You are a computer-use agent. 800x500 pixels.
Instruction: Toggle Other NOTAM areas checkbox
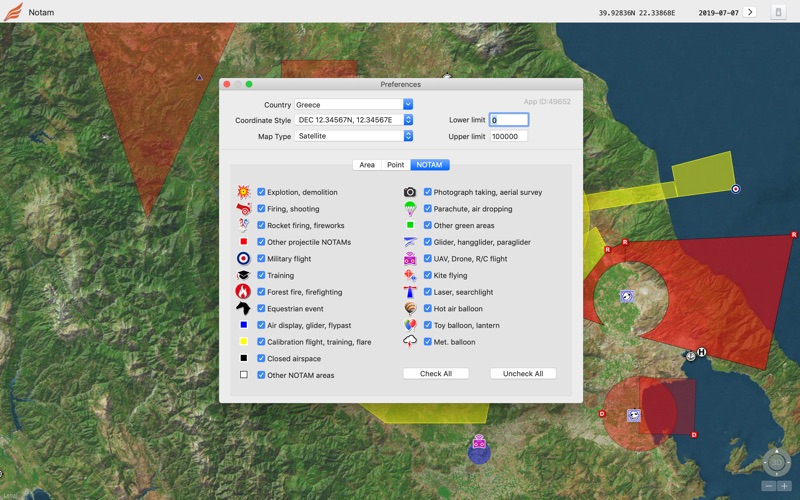261,375
